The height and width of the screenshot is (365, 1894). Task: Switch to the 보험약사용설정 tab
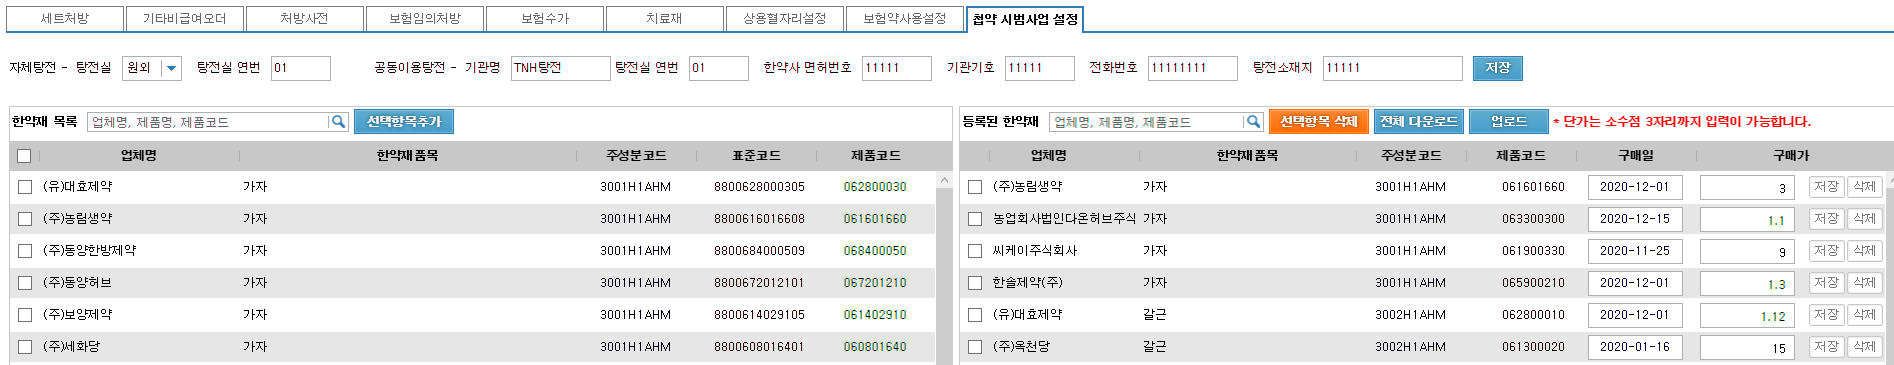(x=905, y=19)
